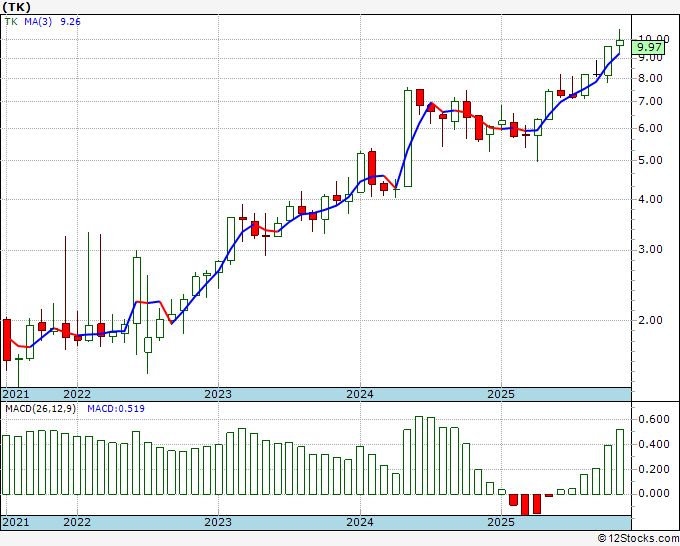Screen dimensions: 680x546
Task: Click the tallest MACD histogram bar of 2024
Action: 419,455
